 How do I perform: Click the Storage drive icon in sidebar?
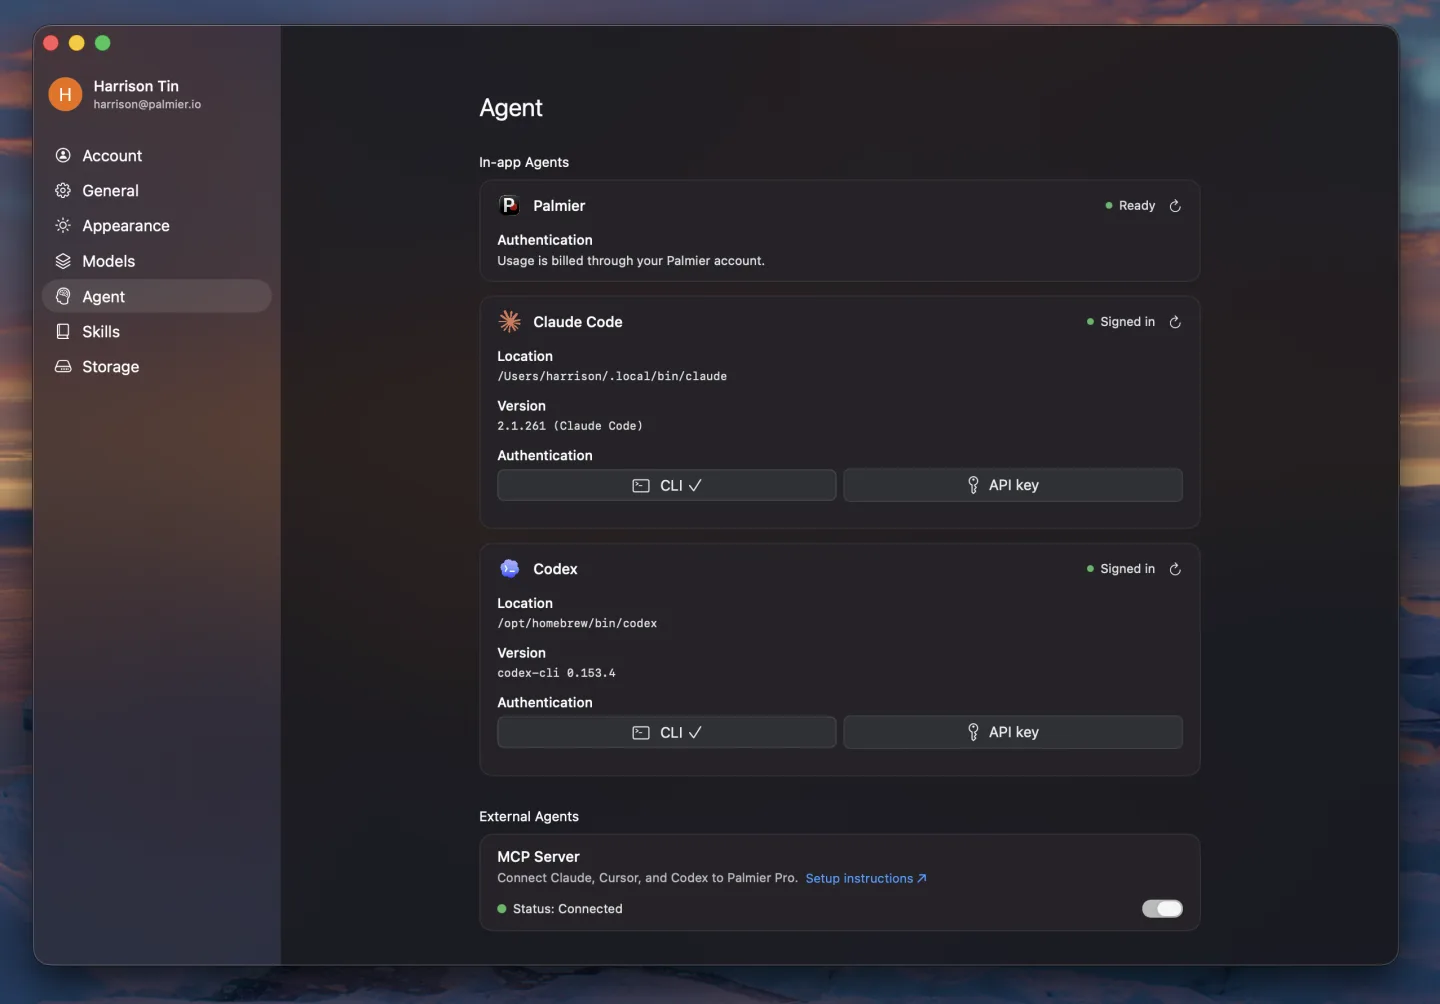(x=63, y=367)
